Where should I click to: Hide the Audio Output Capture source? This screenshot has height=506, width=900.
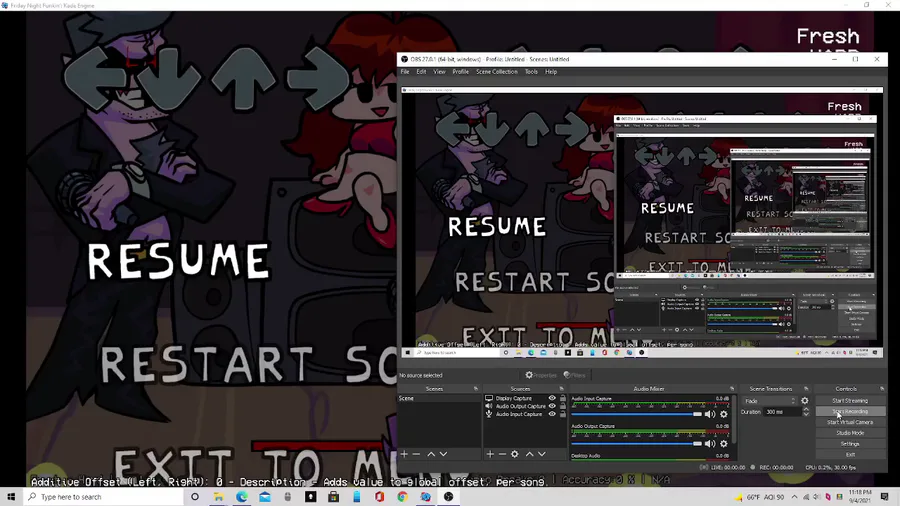552,406
